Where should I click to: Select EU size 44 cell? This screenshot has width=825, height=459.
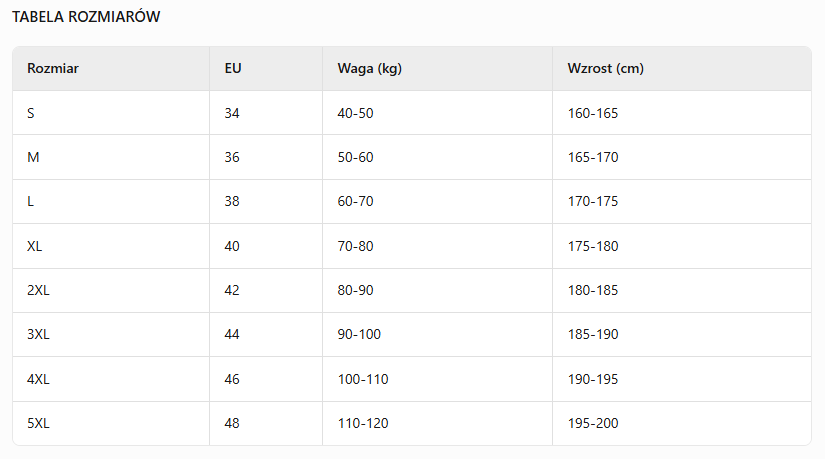pos(232,334)
